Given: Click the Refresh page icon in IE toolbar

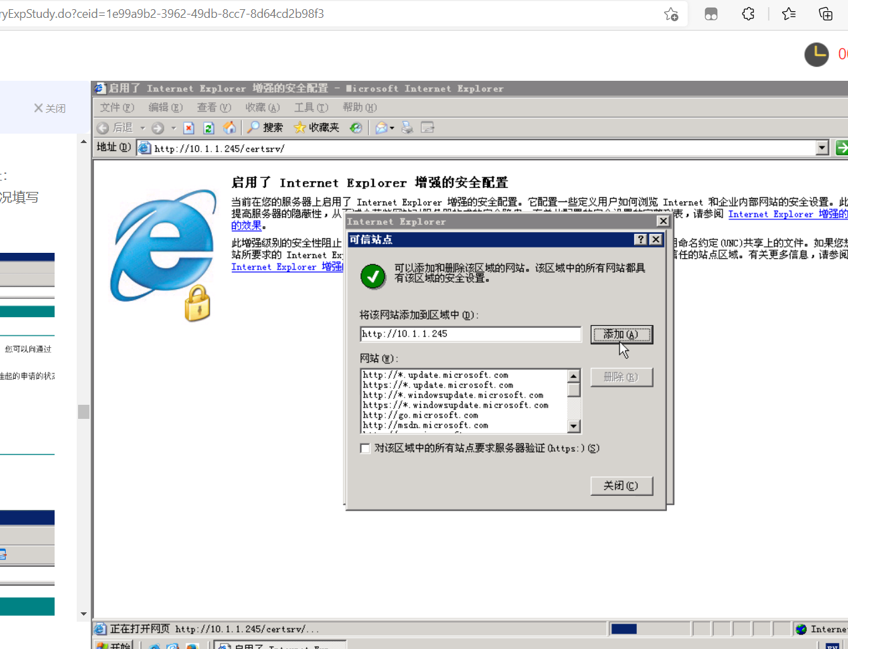Looking at the screenshot, I should (209, 128).
